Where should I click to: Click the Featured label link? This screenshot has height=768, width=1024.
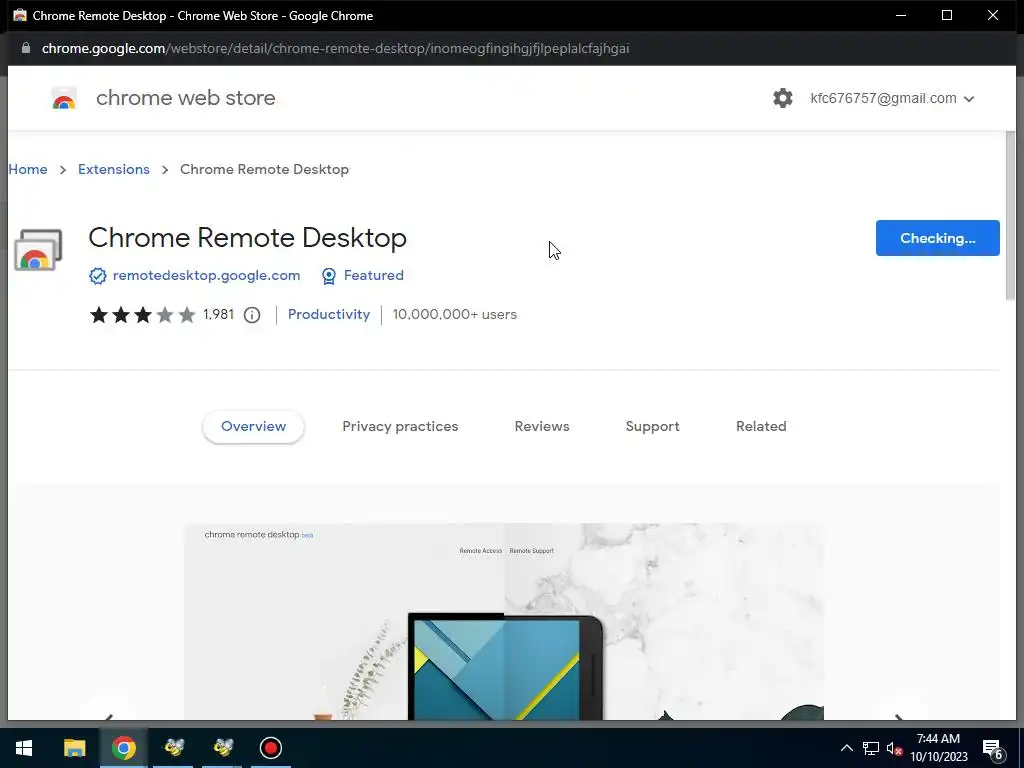[374, 276]
